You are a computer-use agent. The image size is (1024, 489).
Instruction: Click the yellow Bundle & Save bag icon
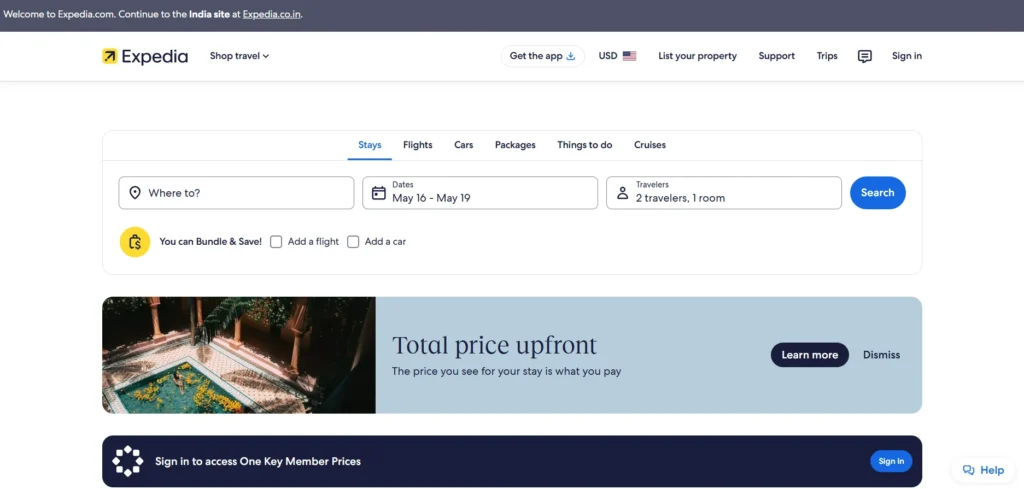(x=135, y=242)
